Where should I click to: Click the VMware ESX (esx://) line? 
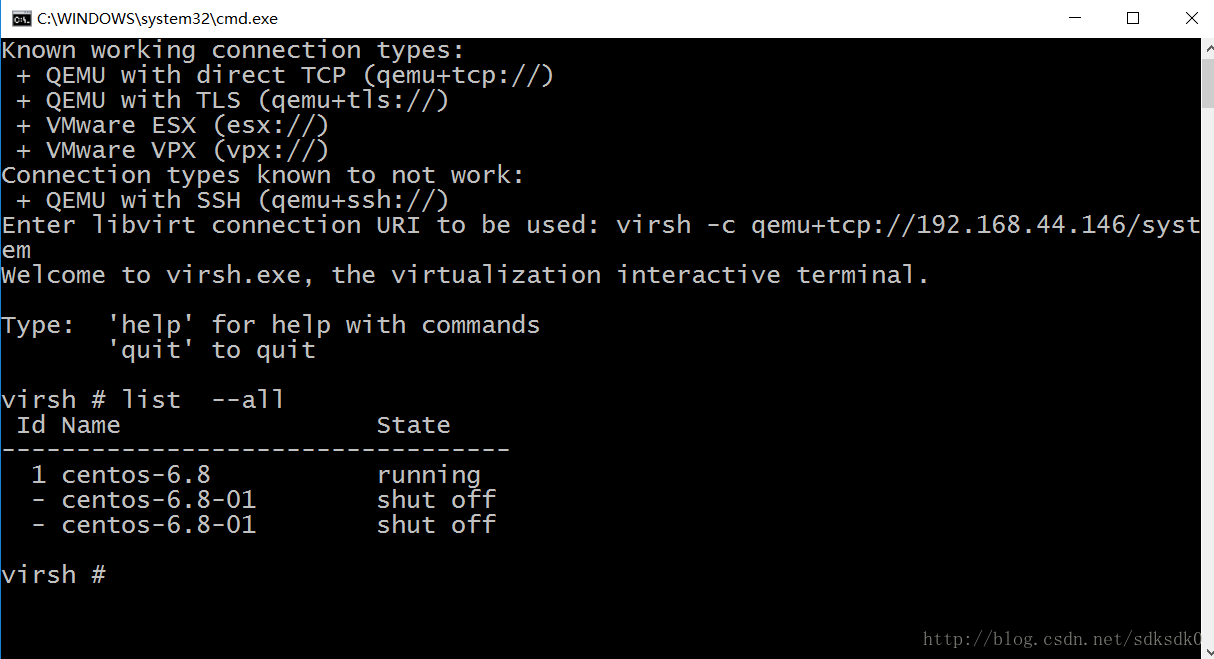click(173, 125)
